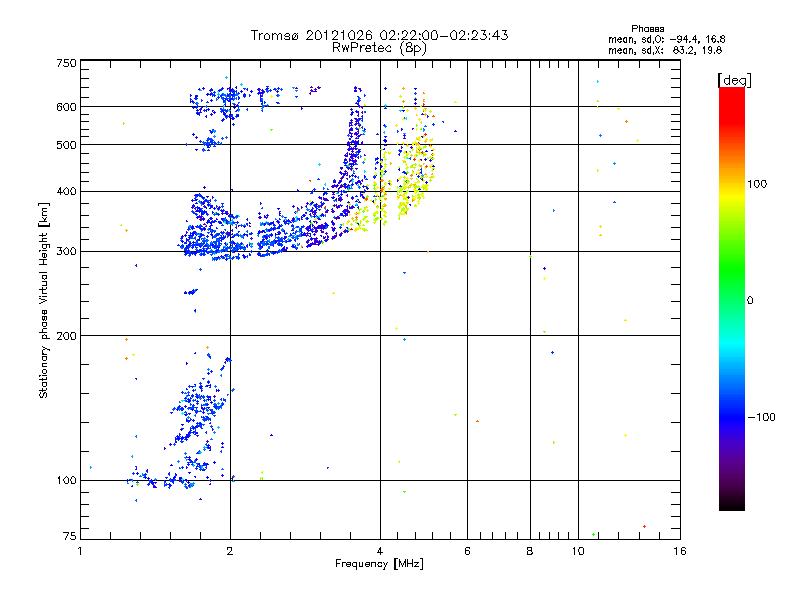The image size is (800, 600).
Task: Click the x-axis tick label '6'
Action: (467, 551)
